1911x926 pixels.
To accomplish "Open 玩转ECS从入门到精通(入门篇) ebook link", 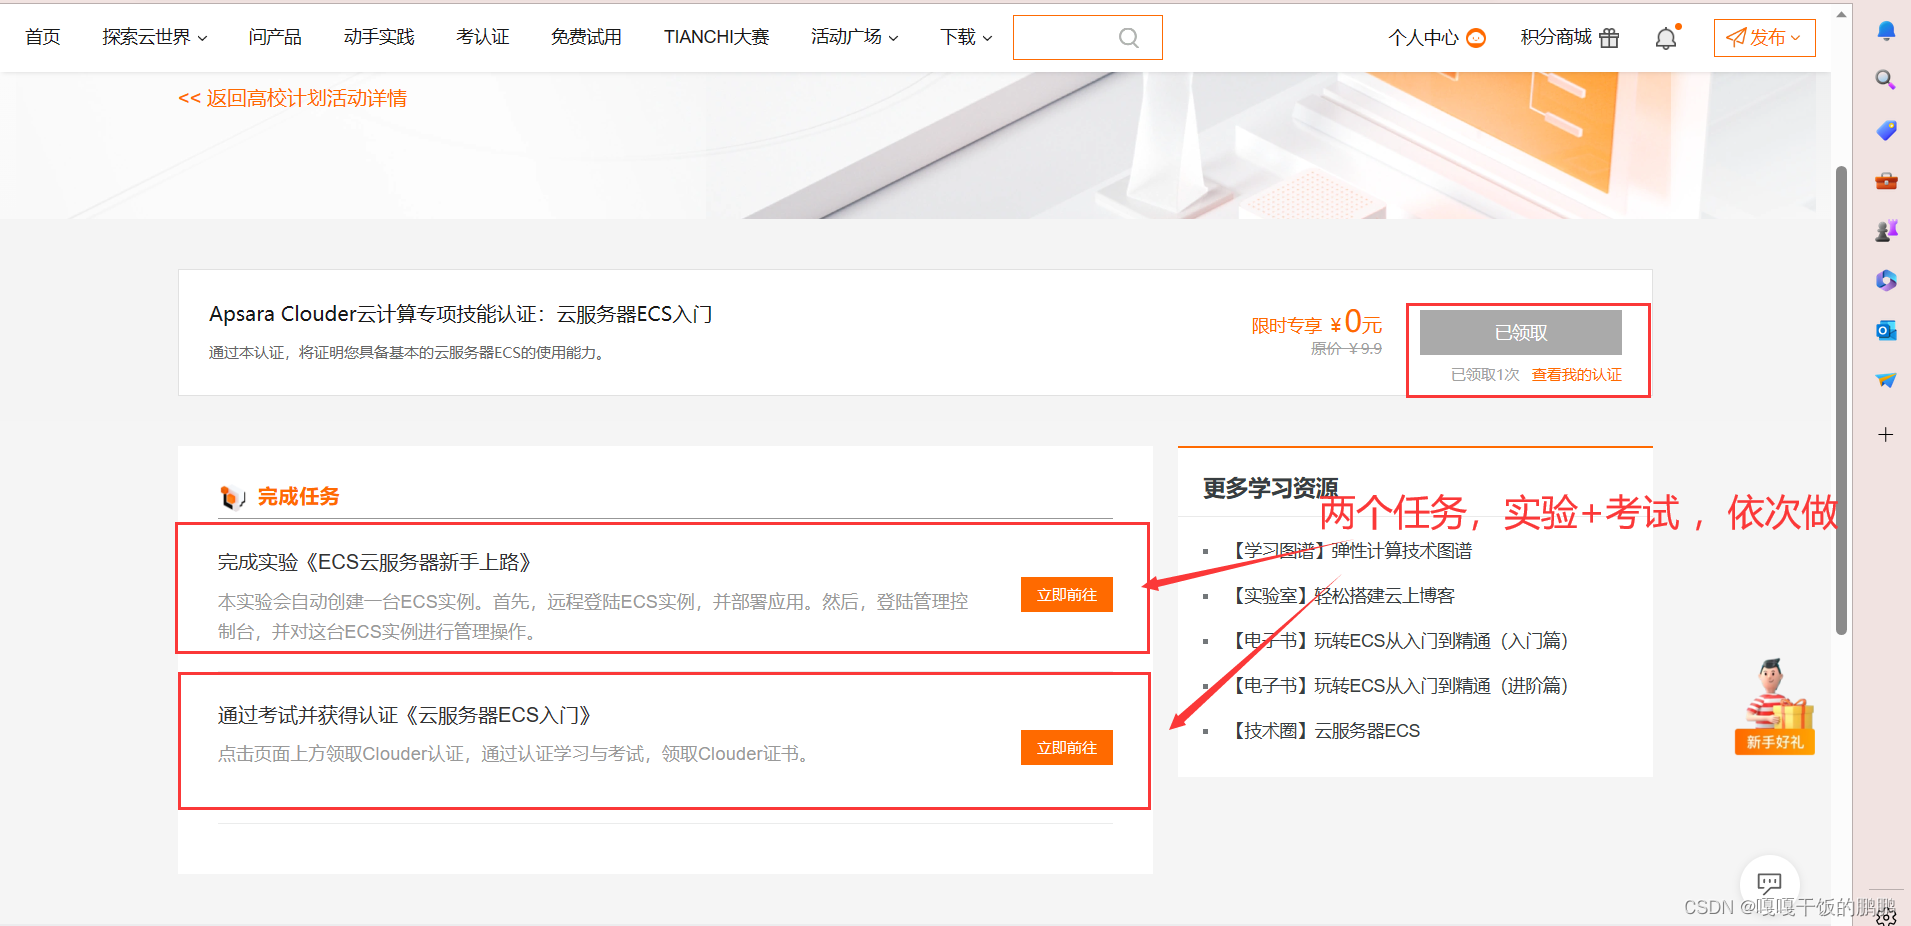I will 1400,641.
